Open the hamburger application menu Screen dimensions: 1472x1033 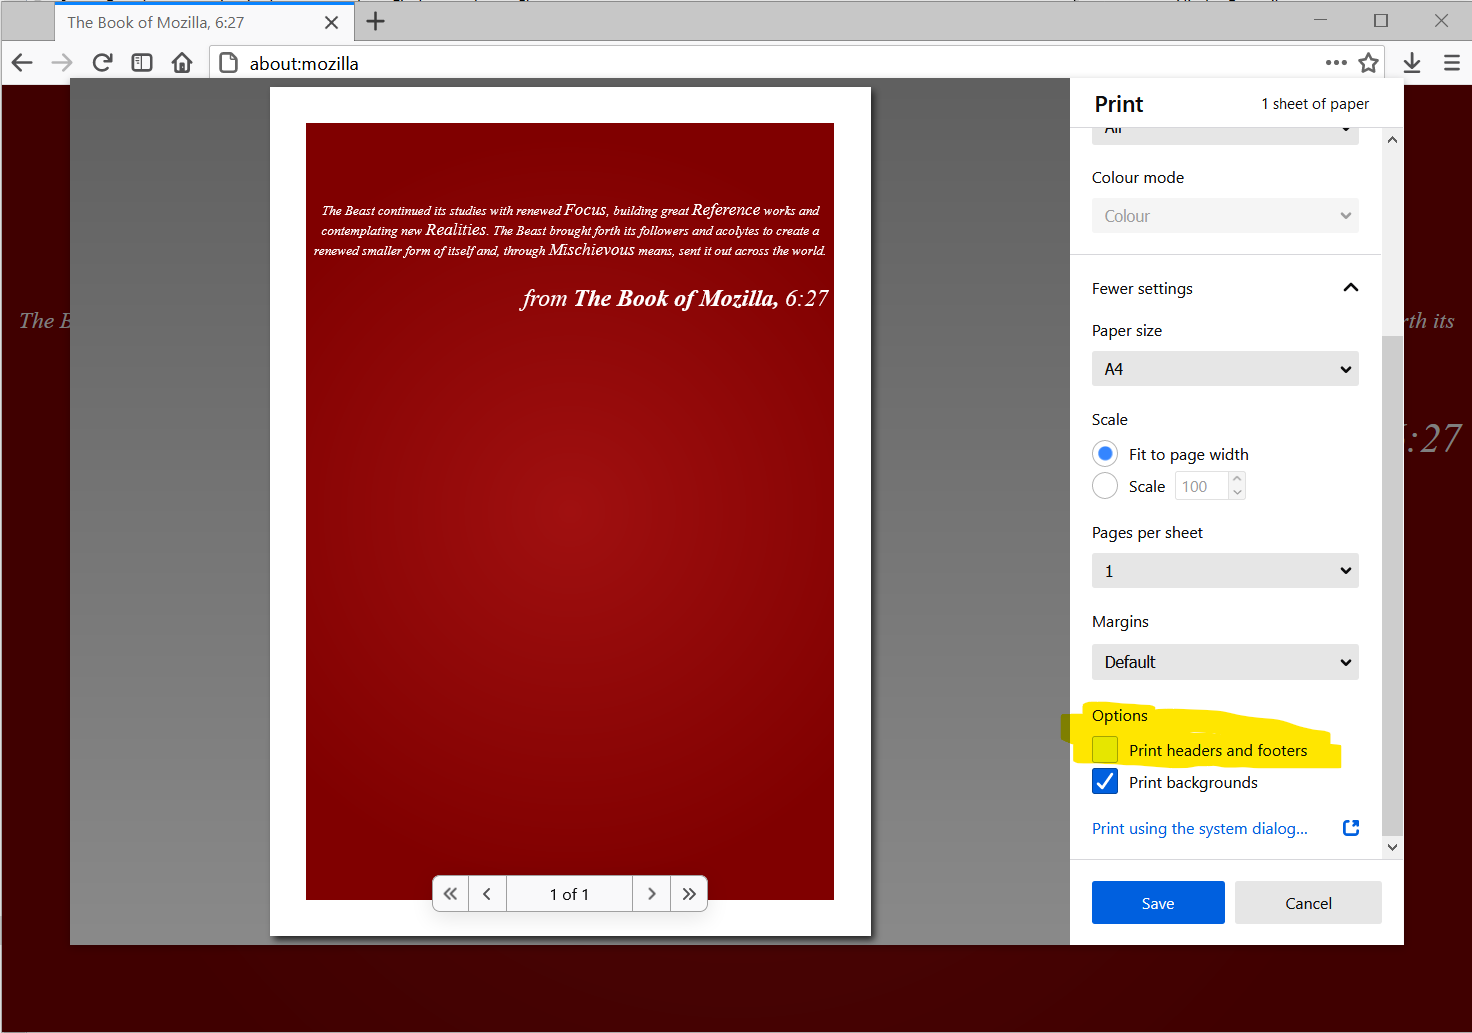[1452, 63]
